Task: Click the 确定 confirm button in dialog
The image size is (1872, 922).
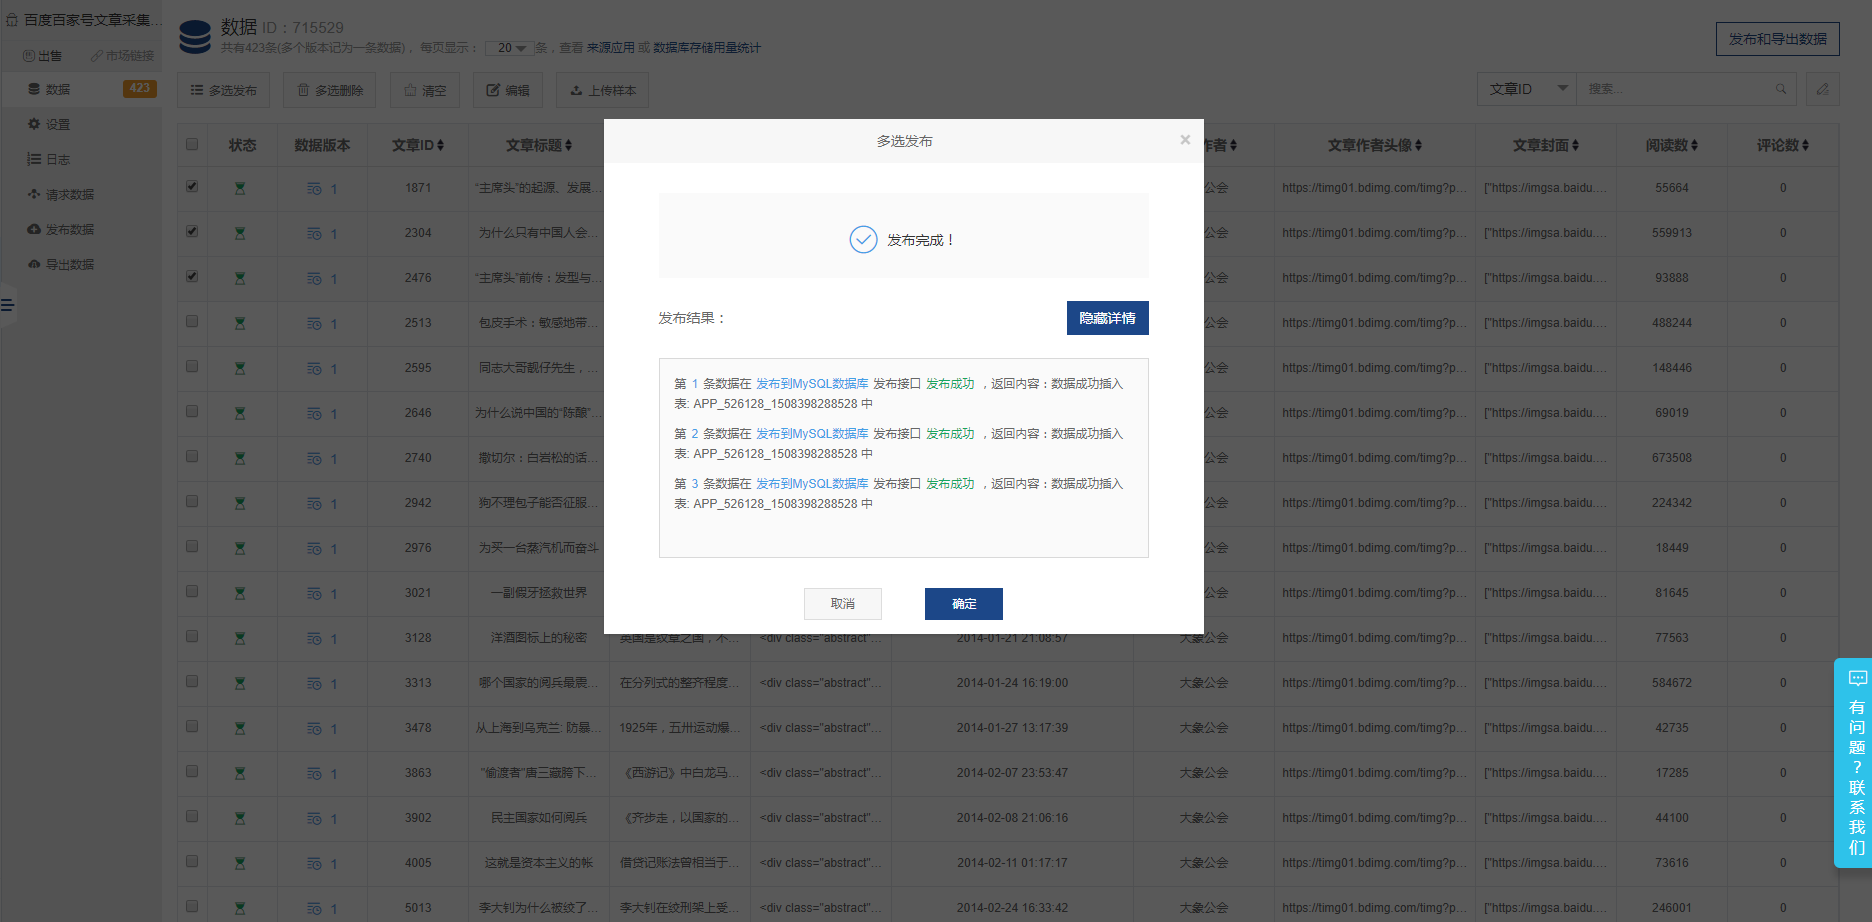Action: 963,604
